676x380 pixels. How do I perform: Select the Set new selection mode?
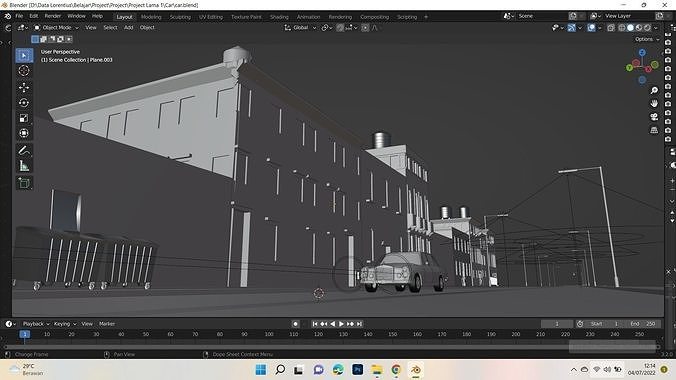click(x=35, y=39)
